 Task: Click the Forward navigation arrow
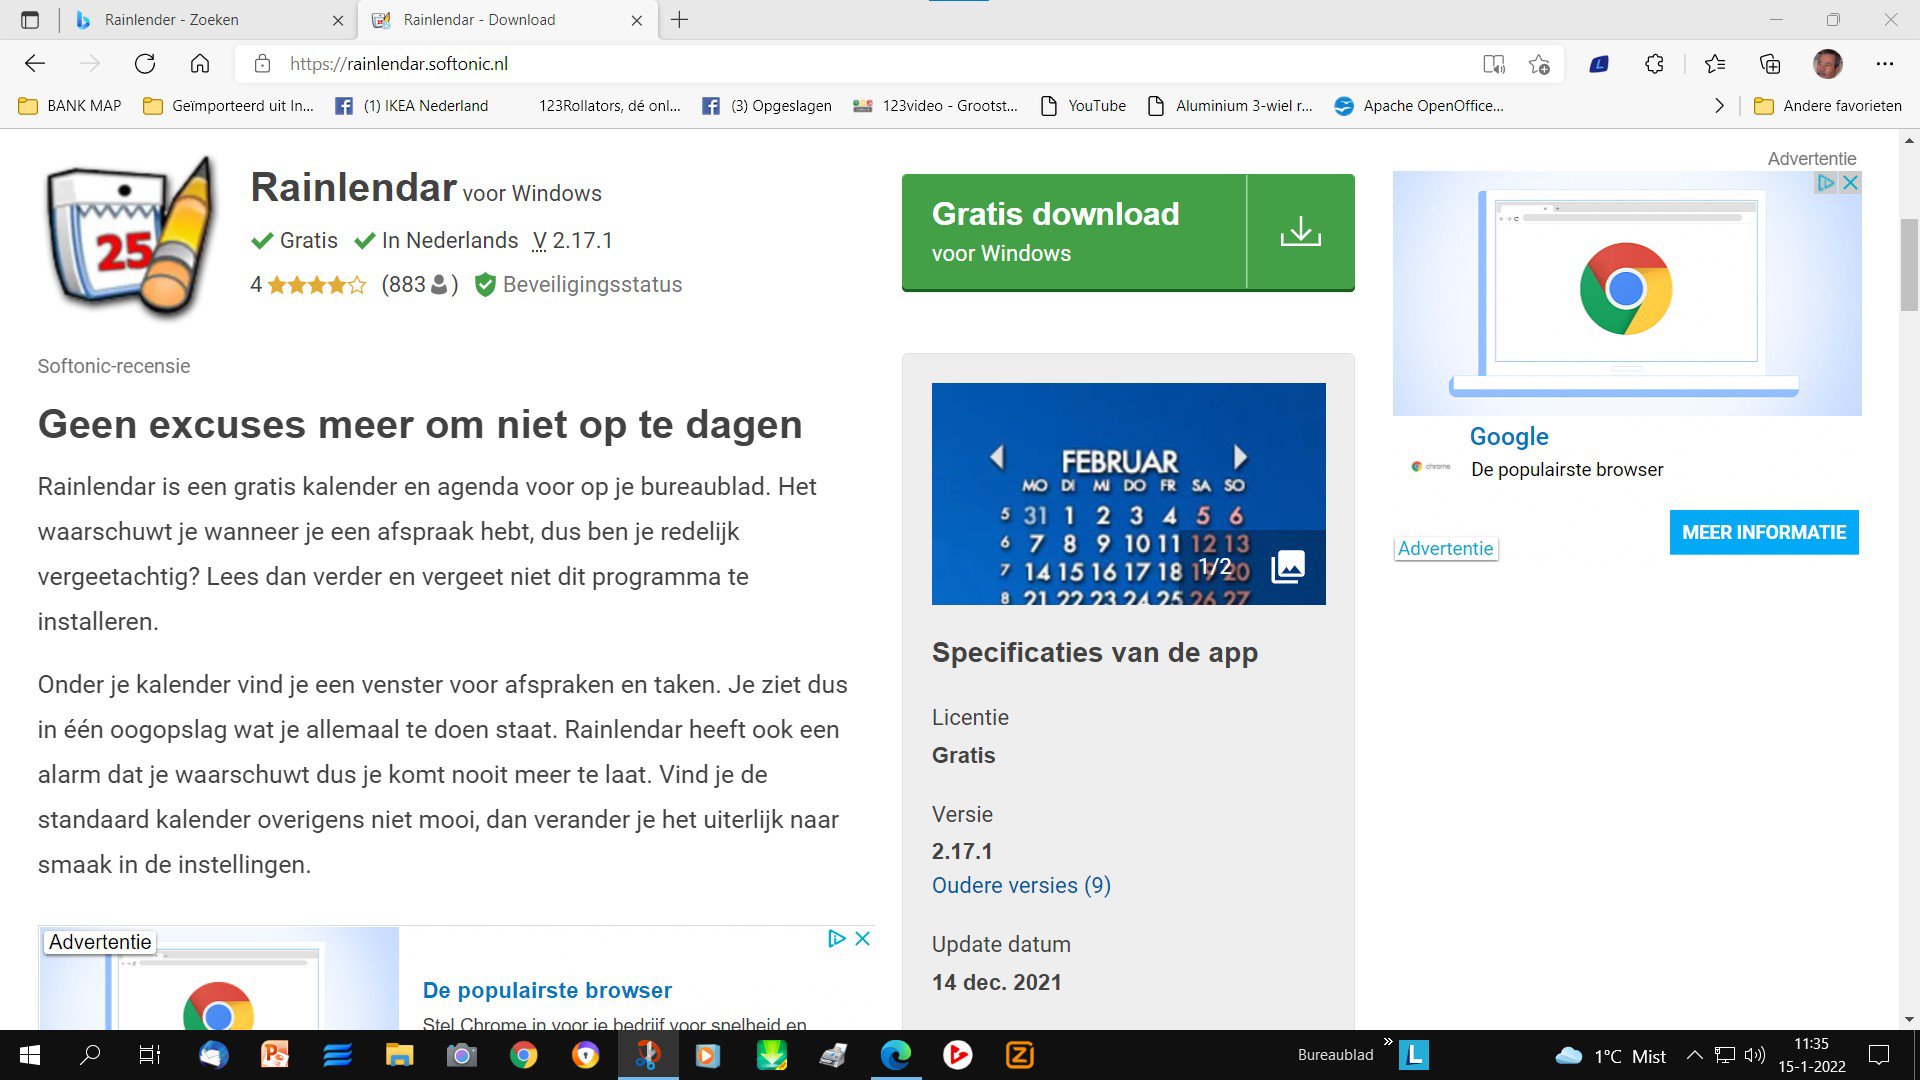click(x=90, y=64)
